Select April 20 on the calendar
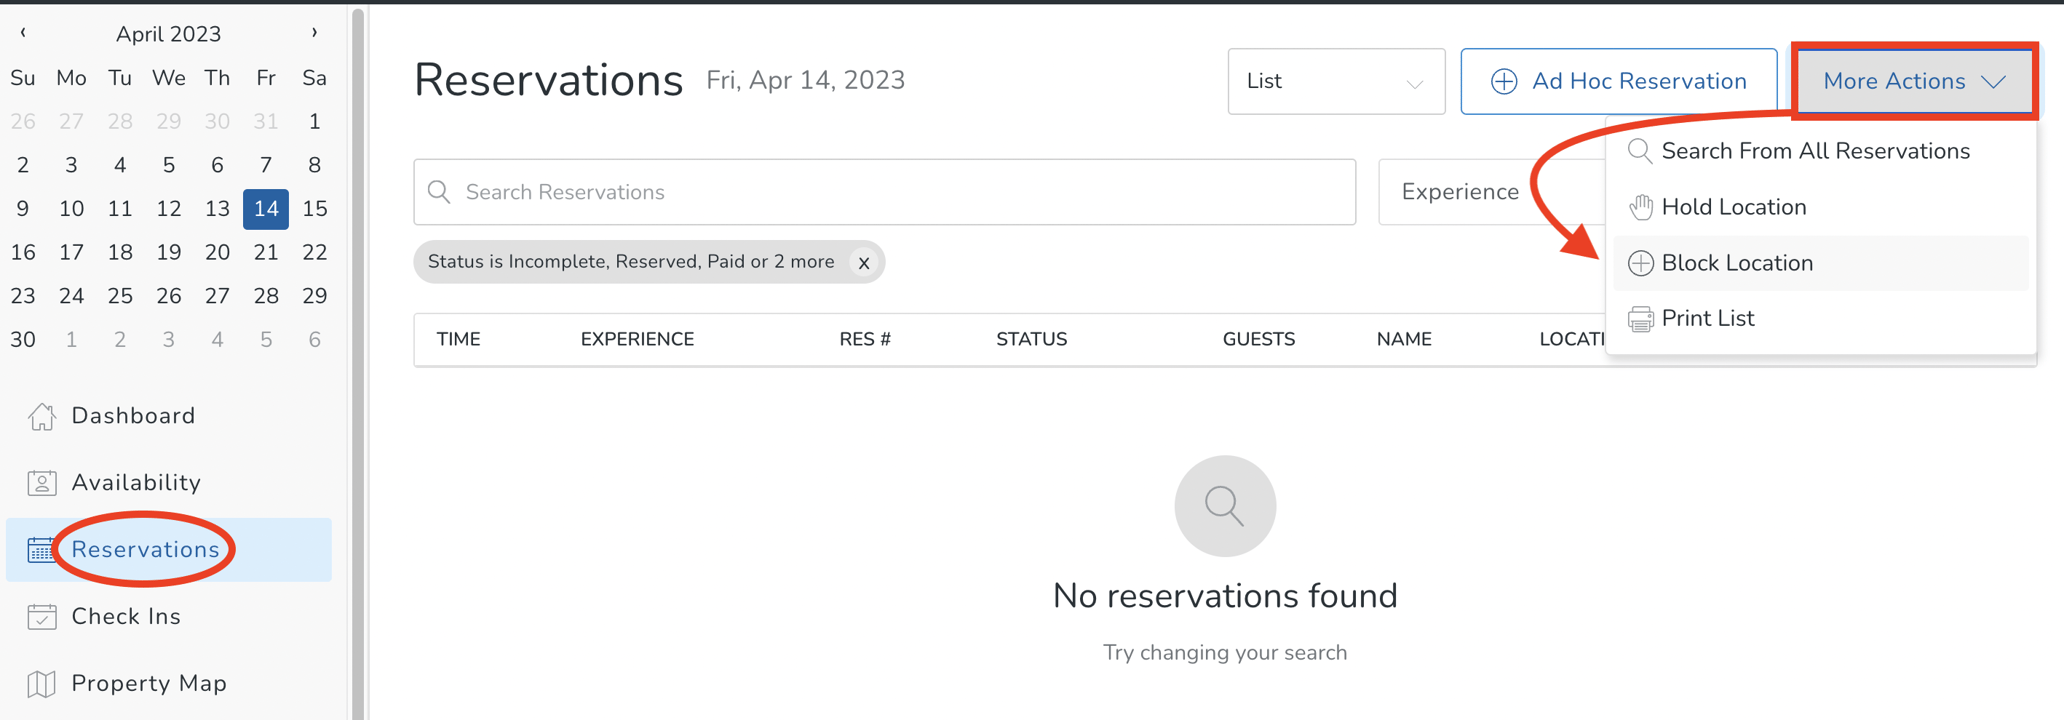This screenshot has height=720, width=2064. [x=217, y=252]
